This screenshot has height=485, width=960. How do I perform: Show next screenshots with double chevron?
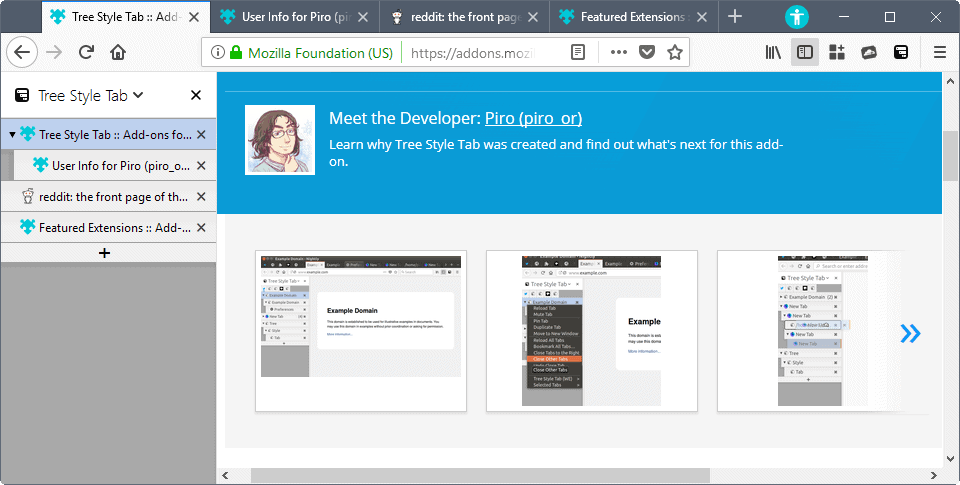910,333
